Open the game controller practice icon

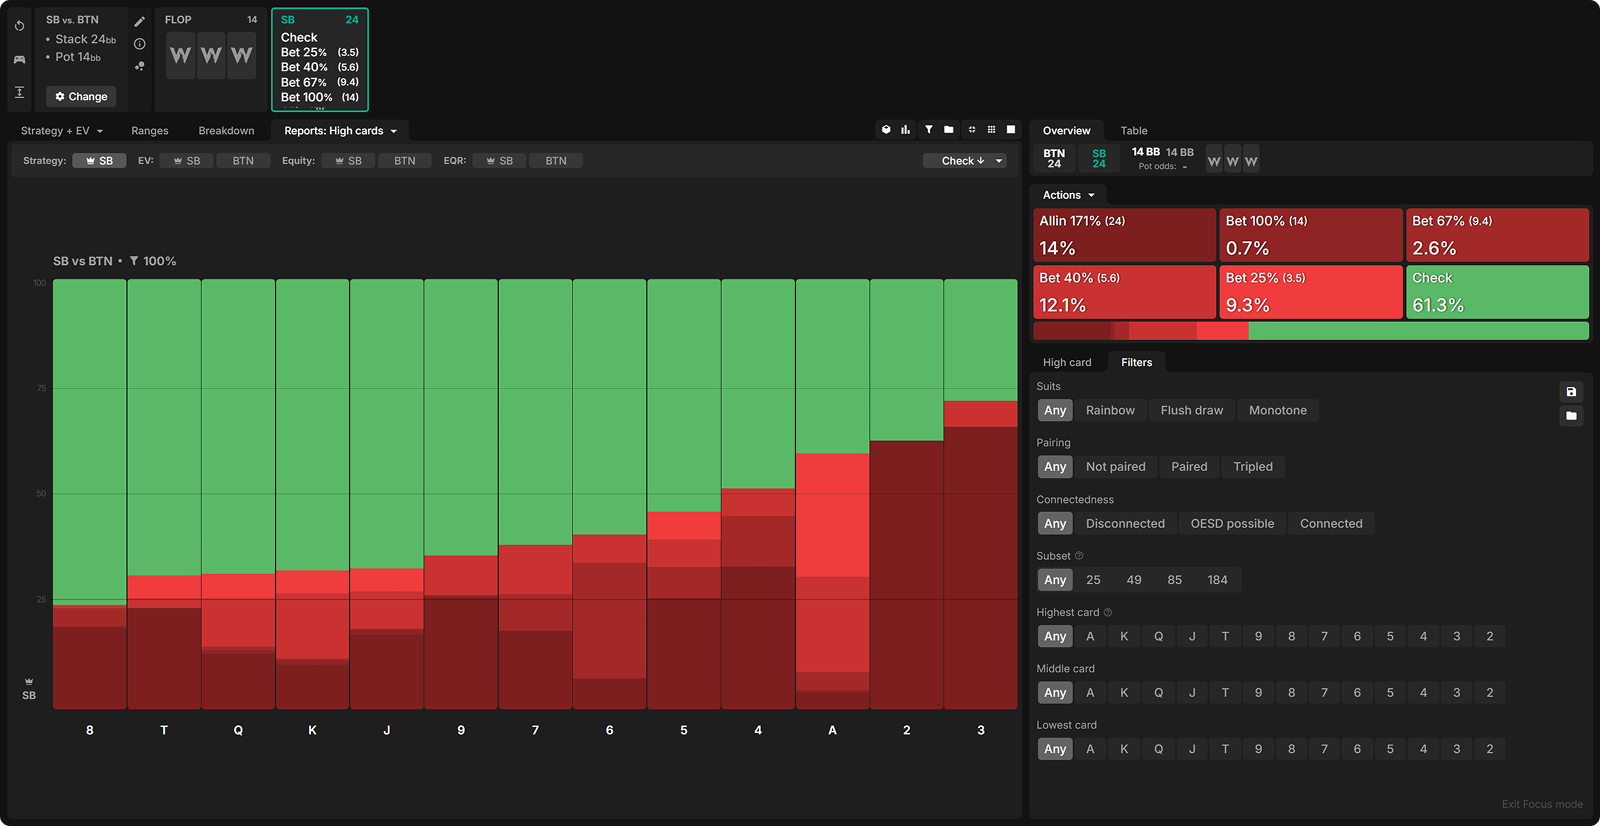(x=19, y=59)
